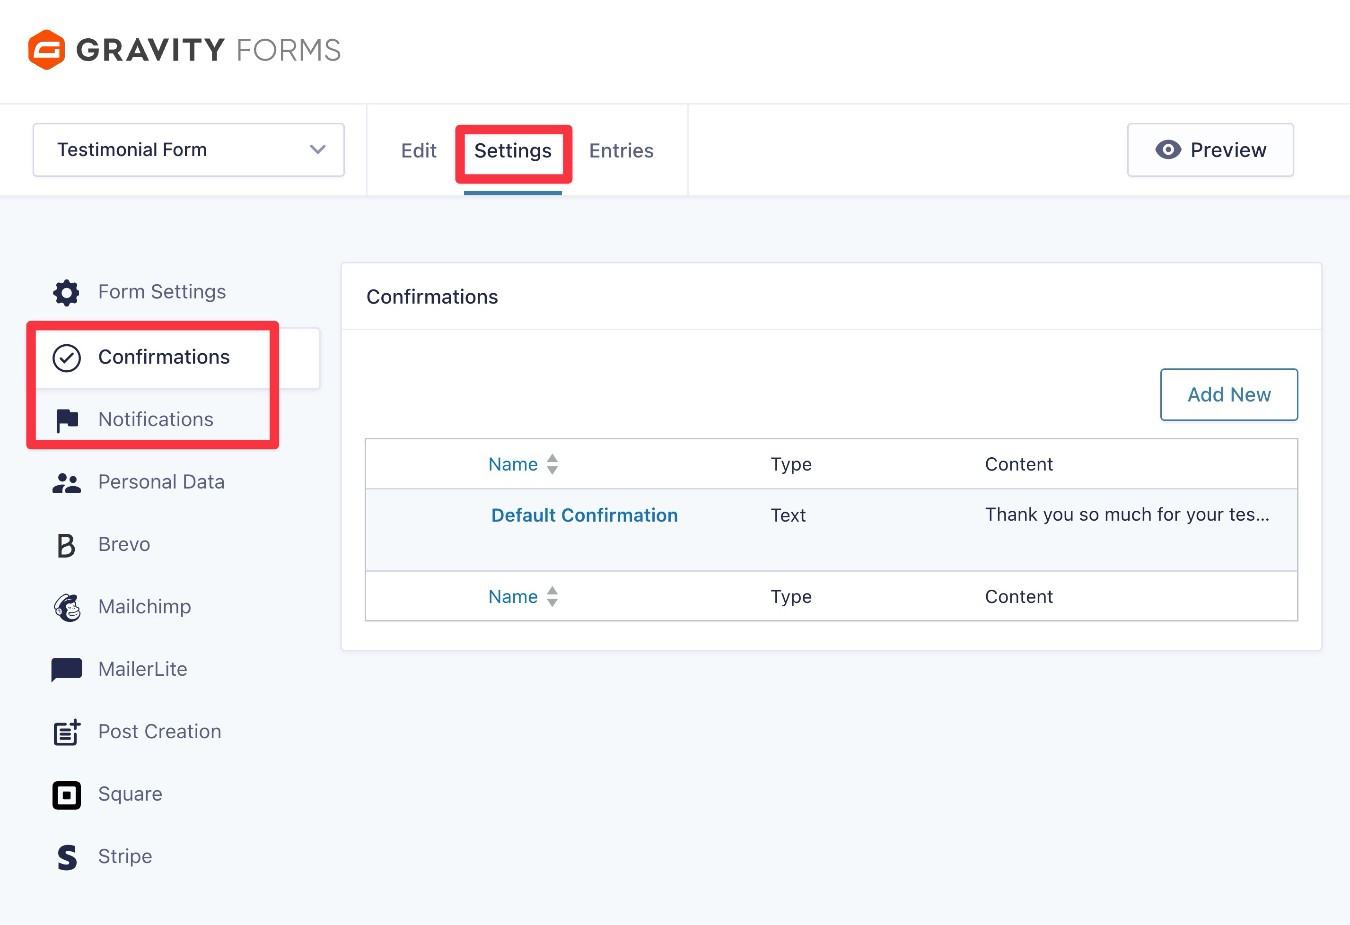The width and height of the screenshot is (1350, 925).
Task: Switch to the Edit tab
Action: pyautogui.click(x=418, y=150)
